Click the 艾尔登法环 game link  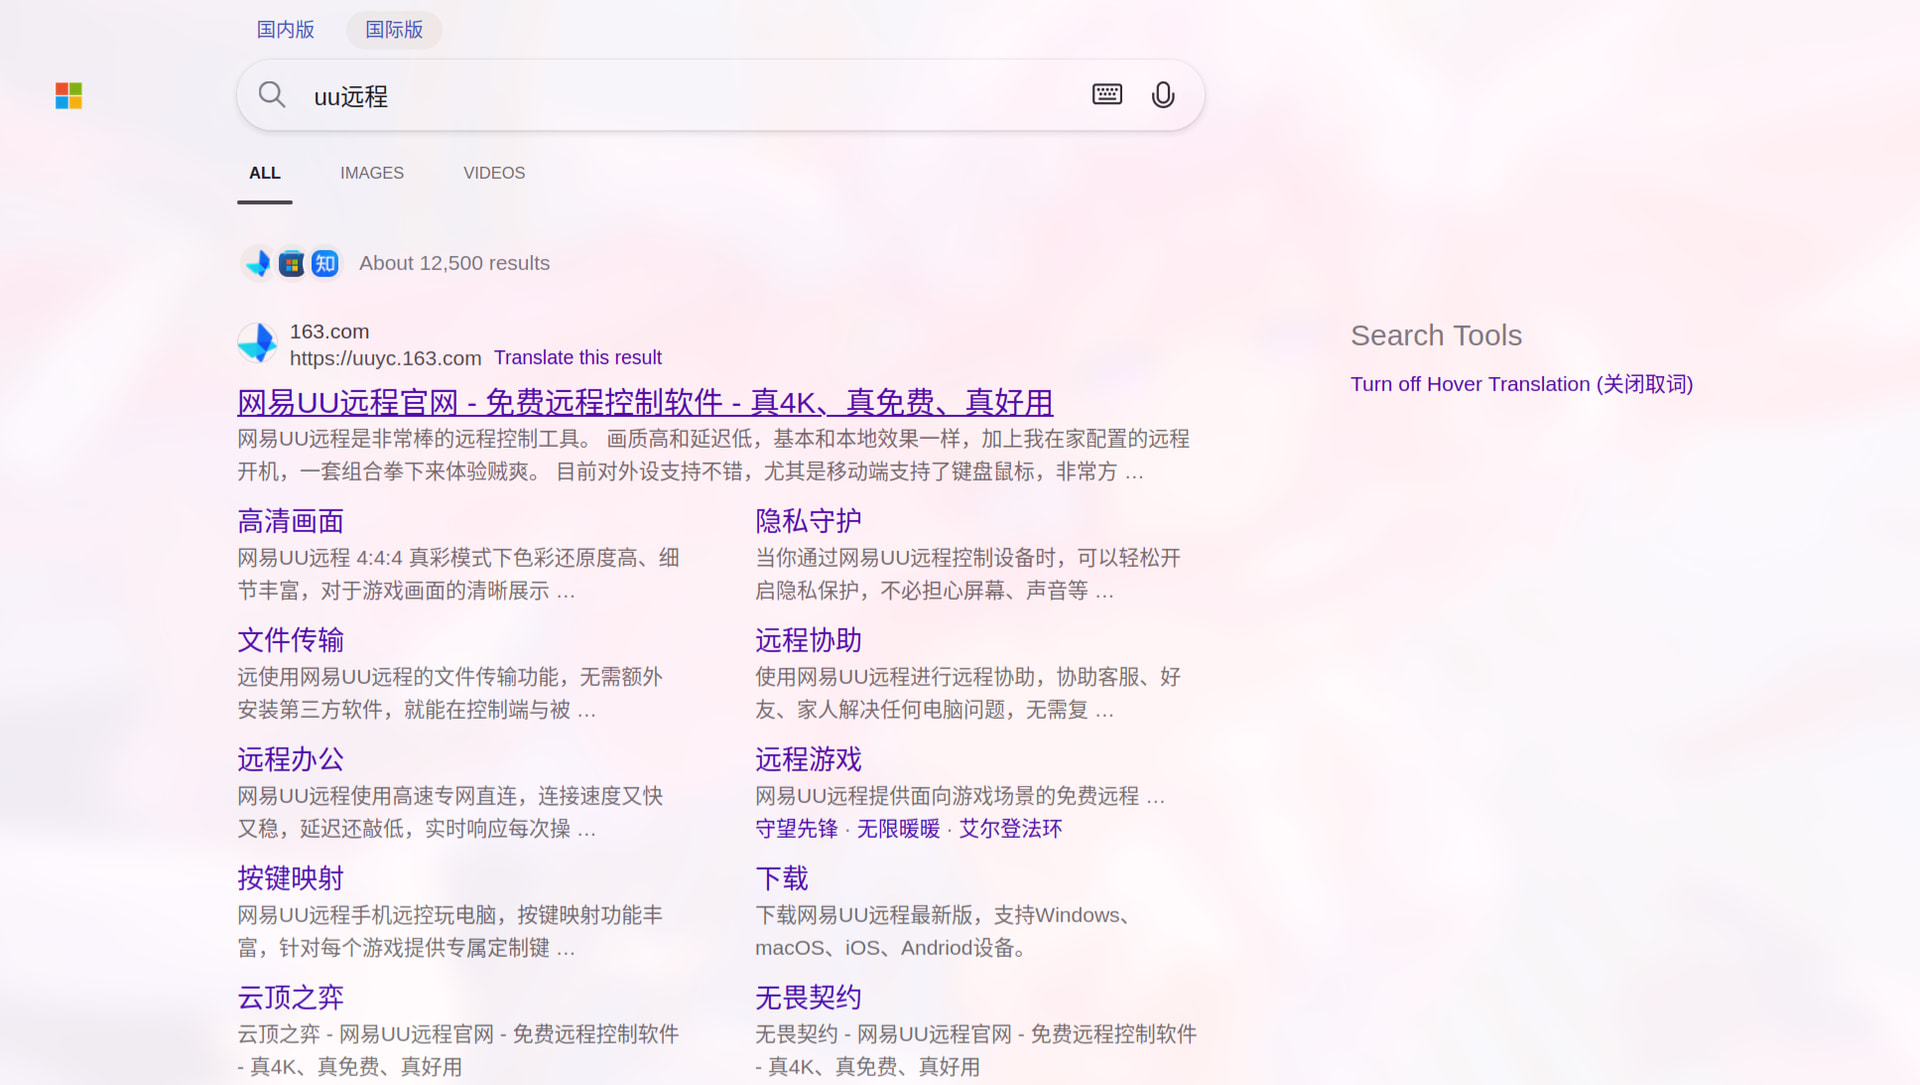point(1011,828)
